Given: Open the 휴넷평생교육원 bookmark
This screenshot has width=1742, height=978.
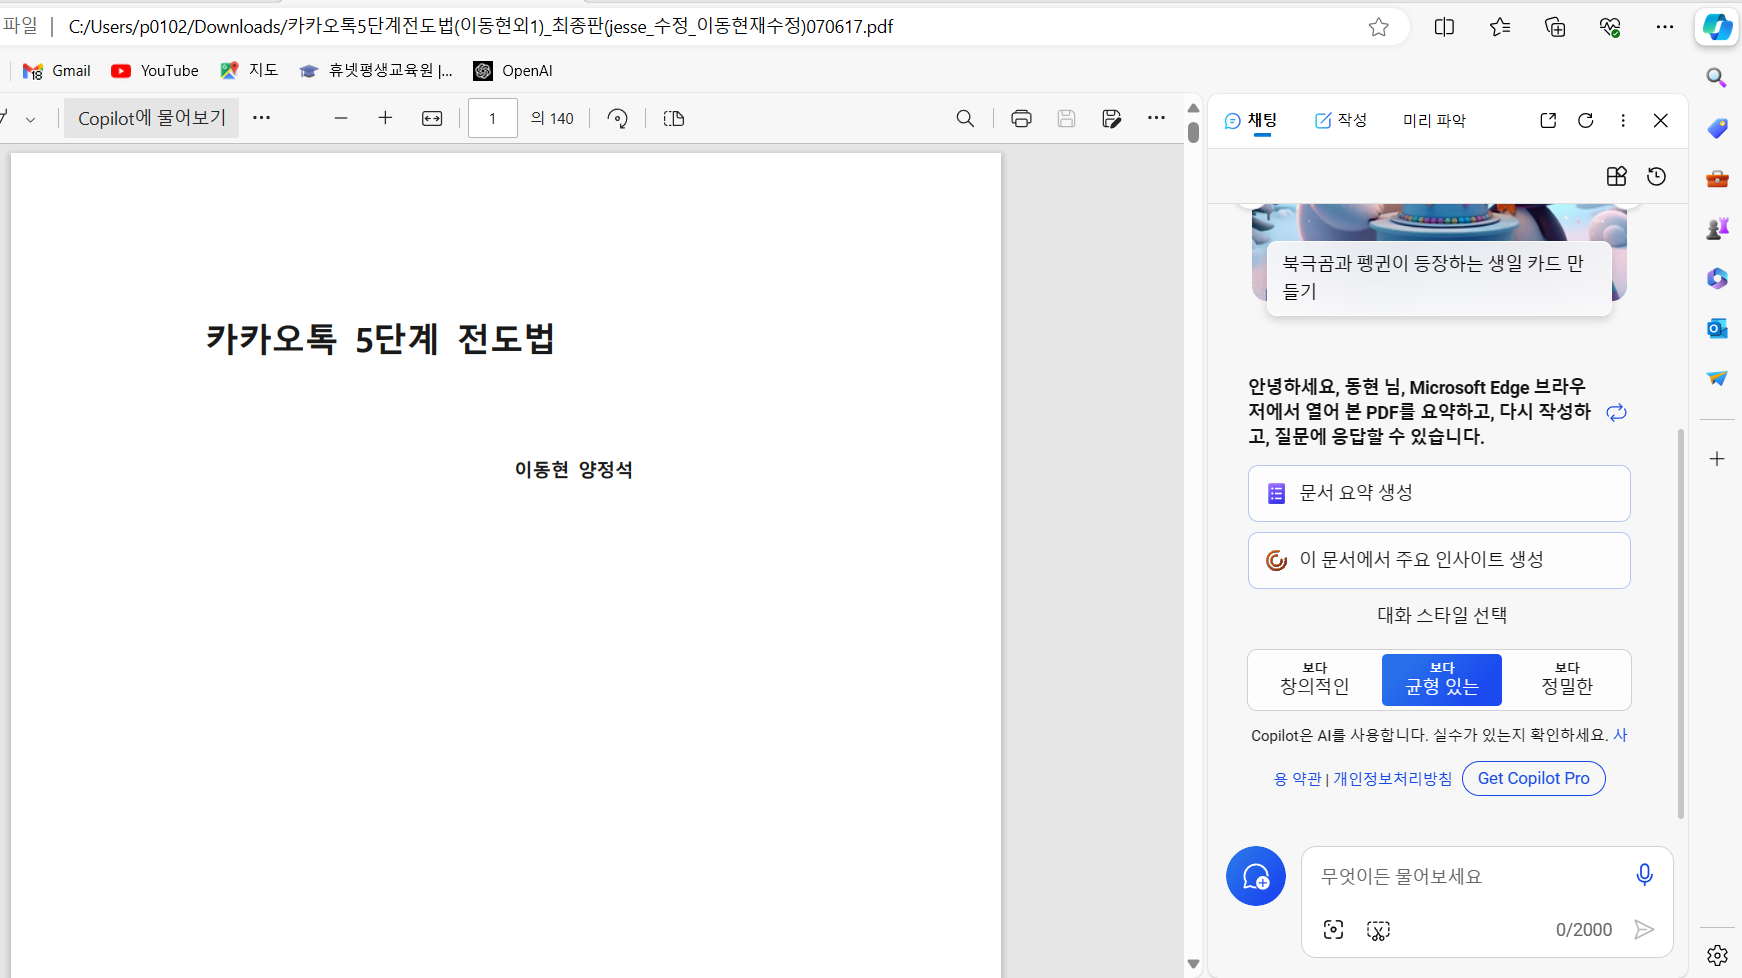Looking at the screenshot, I should coord(376,71).
